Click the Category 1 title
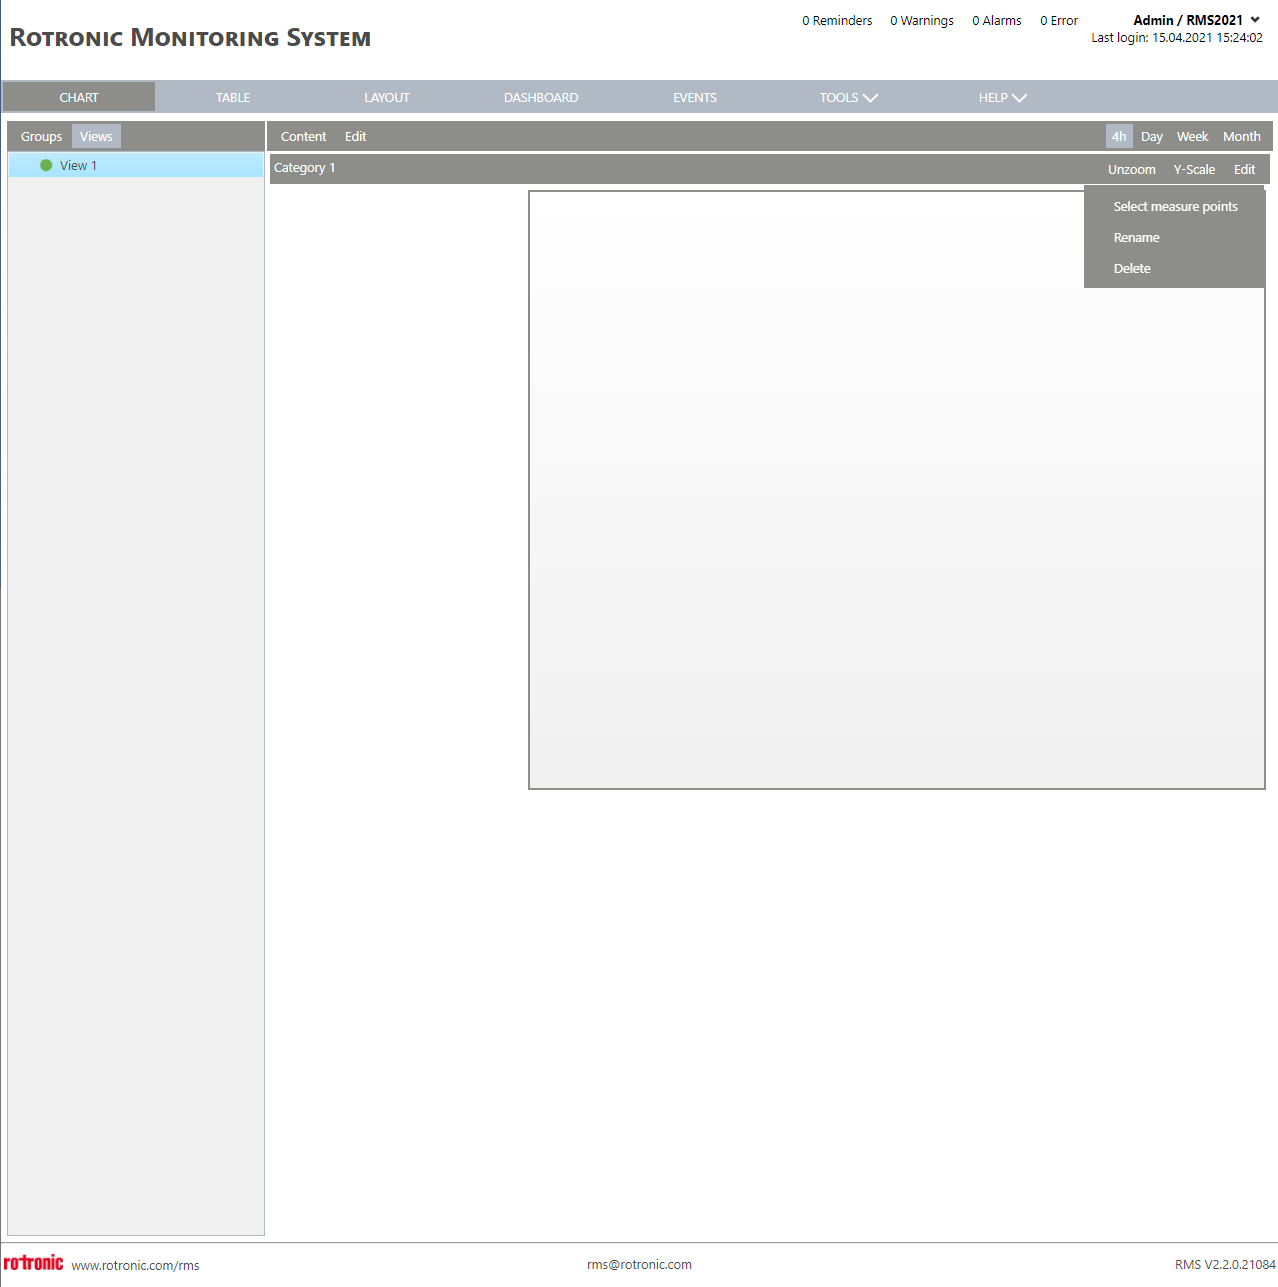Image resolution: width=1278 pixels, height=1287 pixels. point(304,167)
